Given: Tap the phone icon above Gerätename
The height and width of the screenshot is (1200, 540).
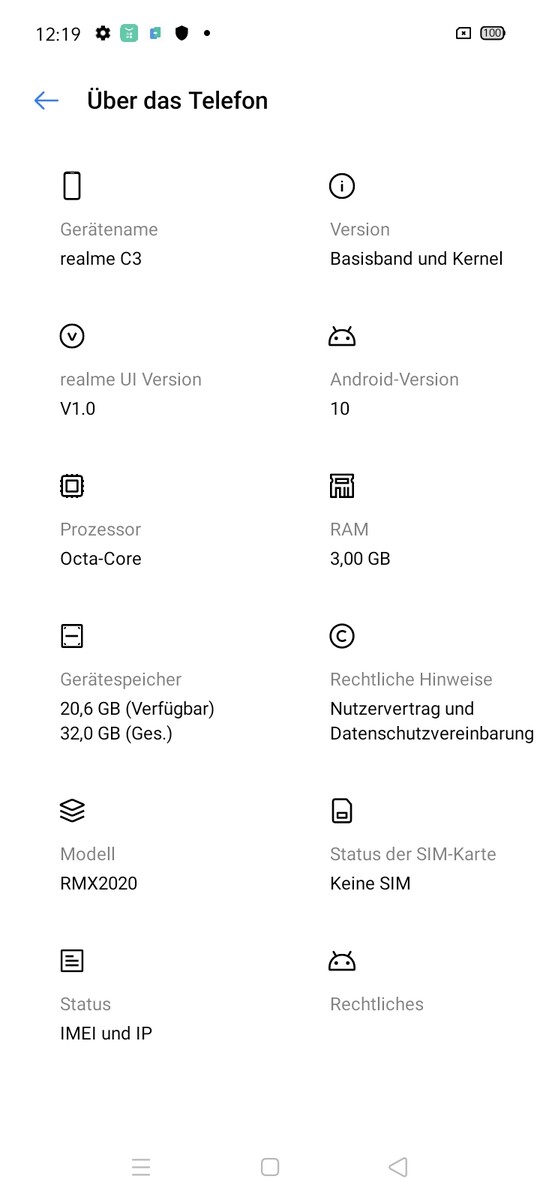Looking at the screenshot, I should click(72, 186).
